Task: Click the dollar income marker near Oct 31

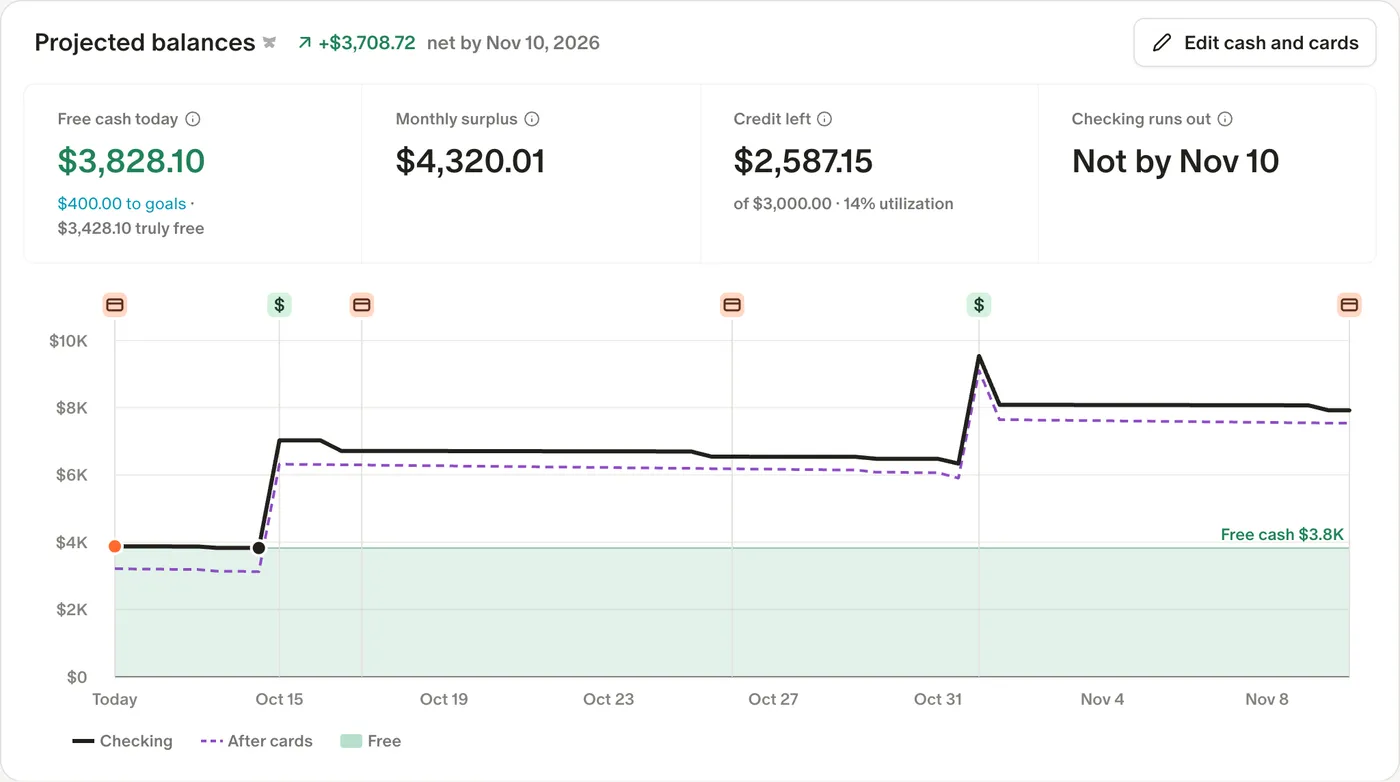Action: [x=979, y=305]
